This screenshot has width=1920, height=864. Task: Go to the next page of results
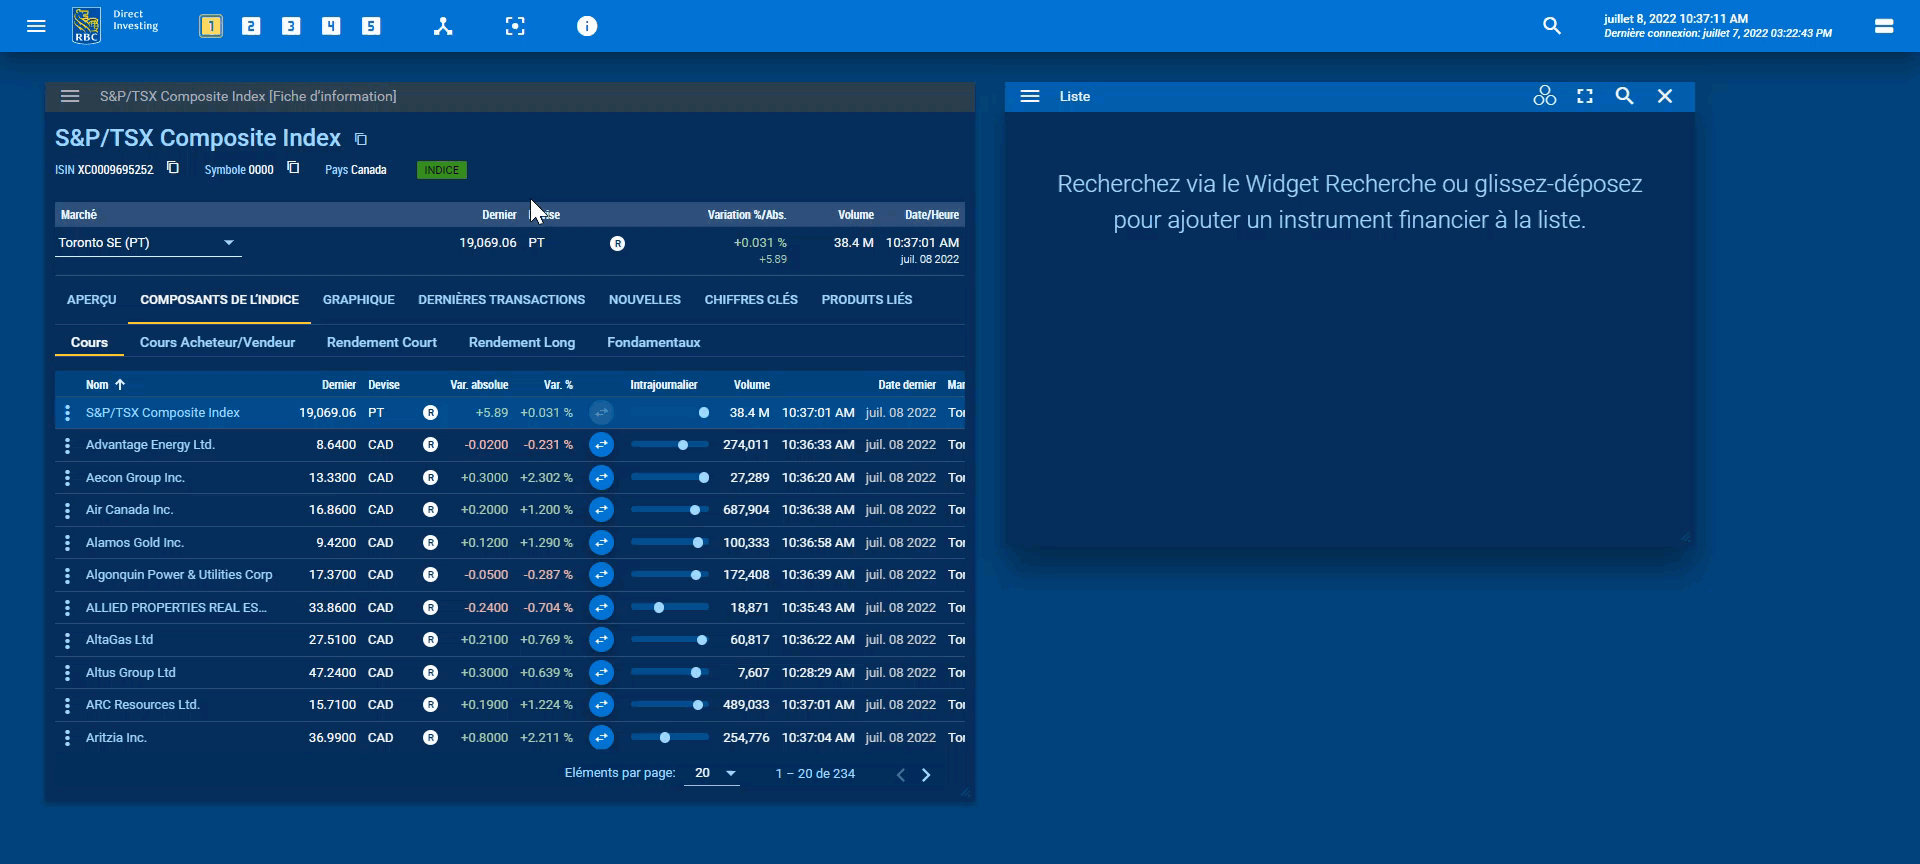coord(926,775)
